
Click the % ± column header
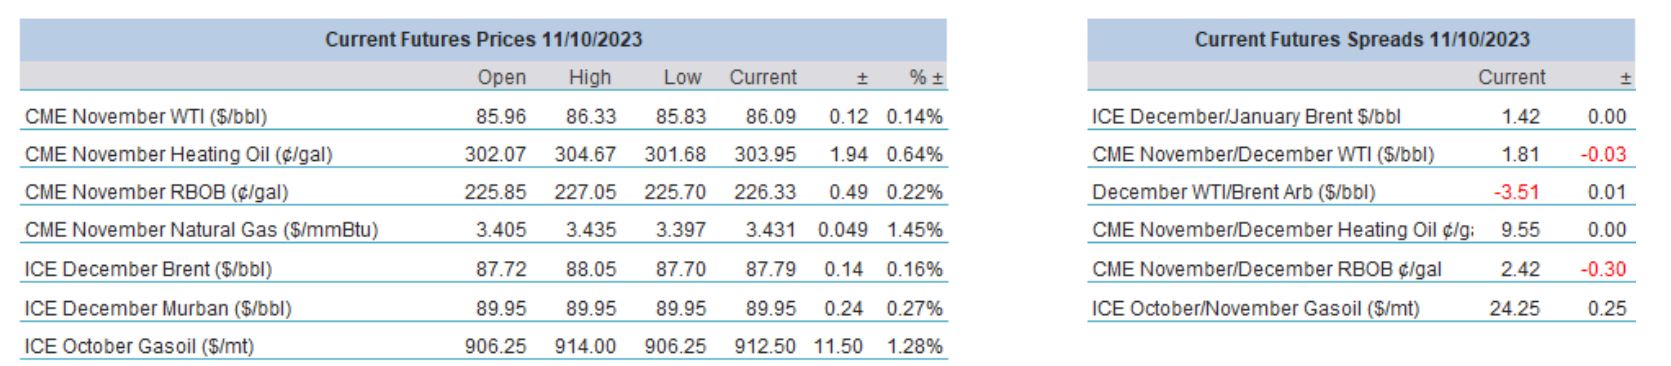(926, 77)
